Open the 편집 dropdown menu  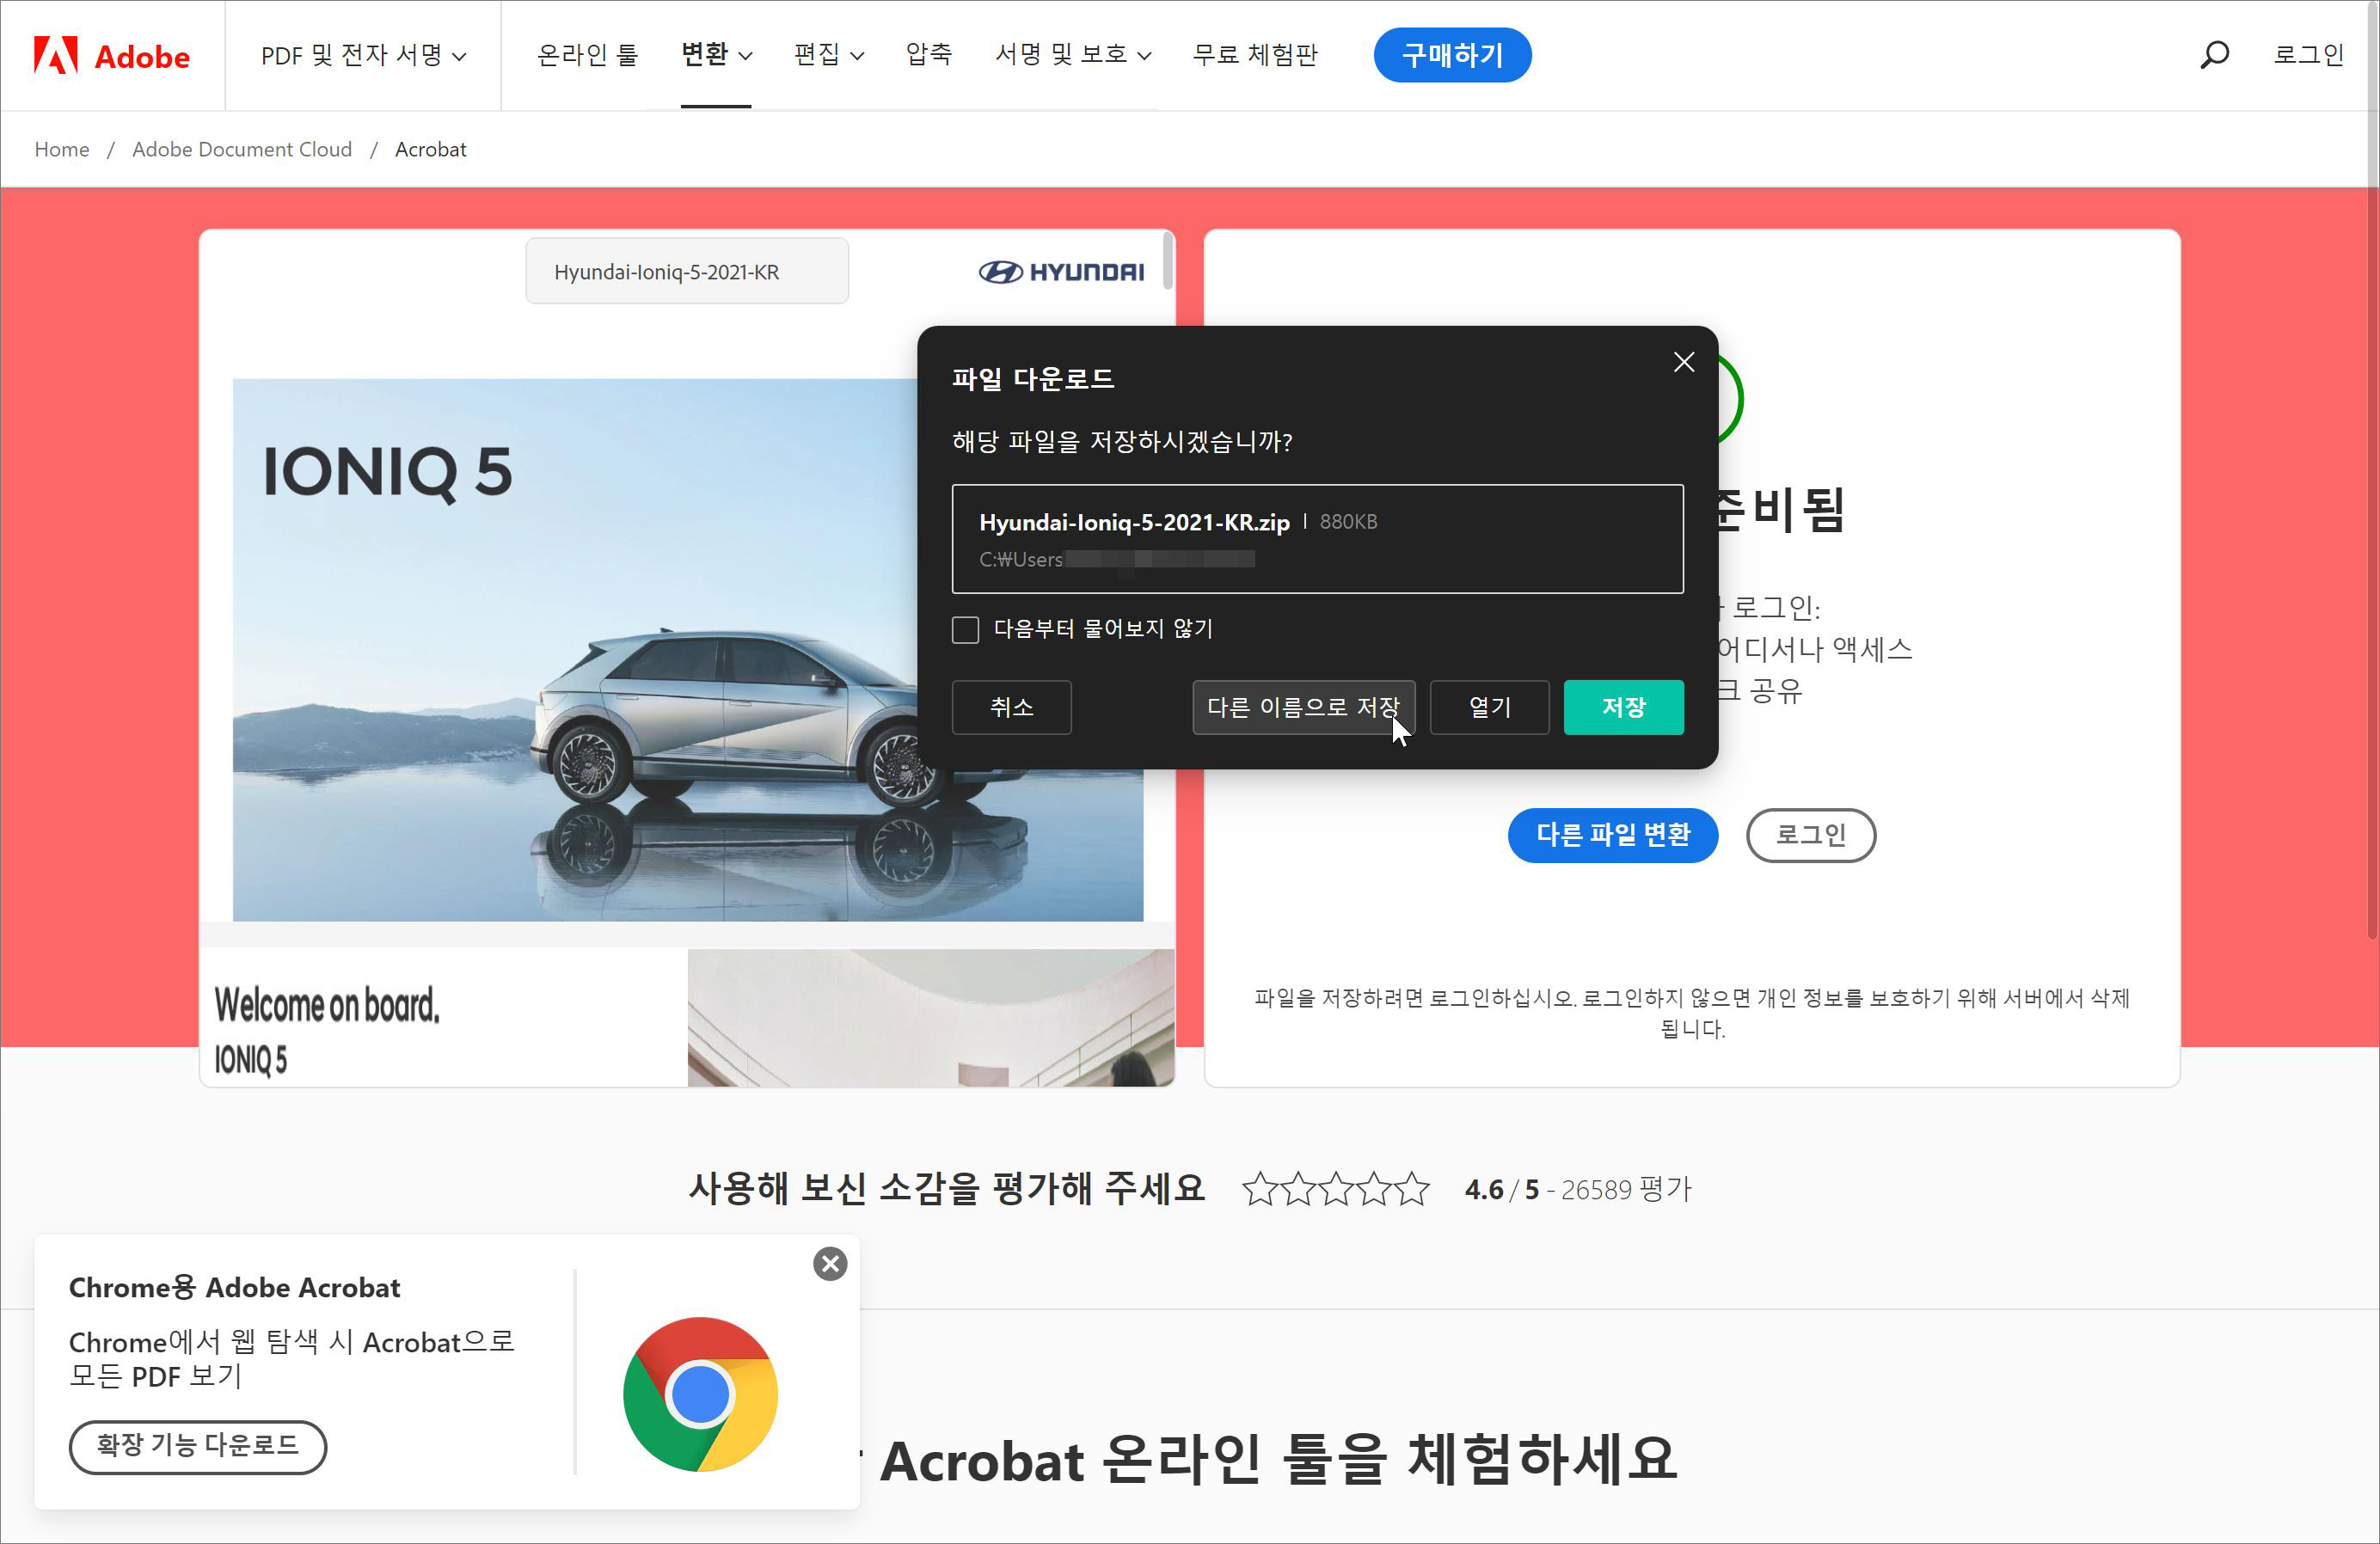click(x=828, y=55)
